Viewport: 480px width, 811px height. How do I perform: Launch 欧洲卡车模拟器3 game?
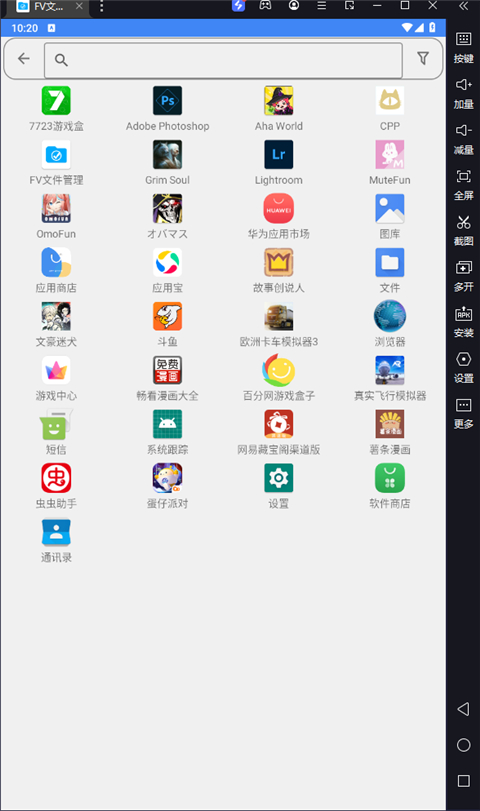point(278,316)
